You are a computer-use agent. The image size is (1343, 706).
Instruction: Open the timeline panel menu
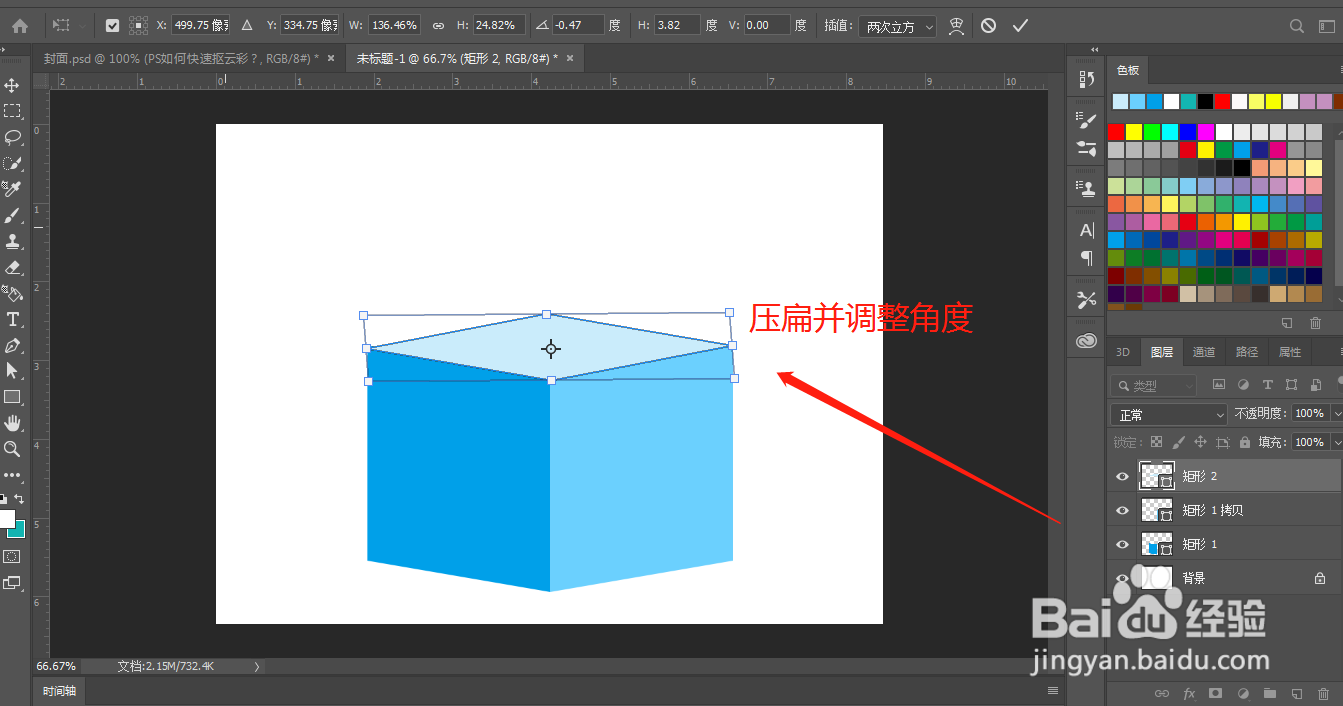pos(1052,691)
